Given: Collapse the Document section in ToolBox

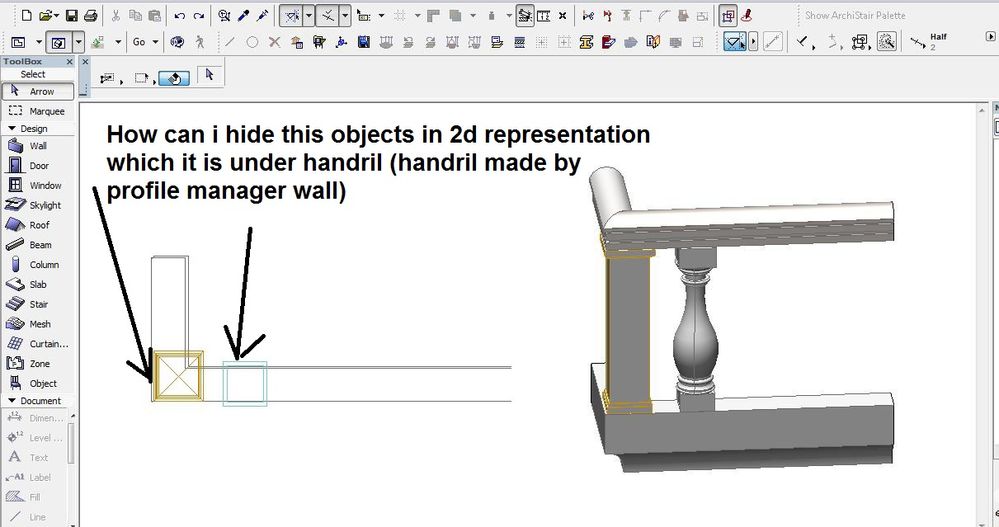Looking at the screenshot, I should pos(11,401).
